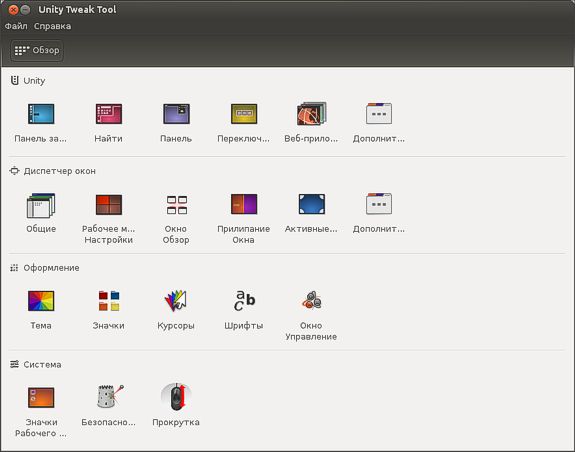This screenshot has height=452, width=575.
Task: Open the Общие window manager icon
Action: [x=41, y=205]
